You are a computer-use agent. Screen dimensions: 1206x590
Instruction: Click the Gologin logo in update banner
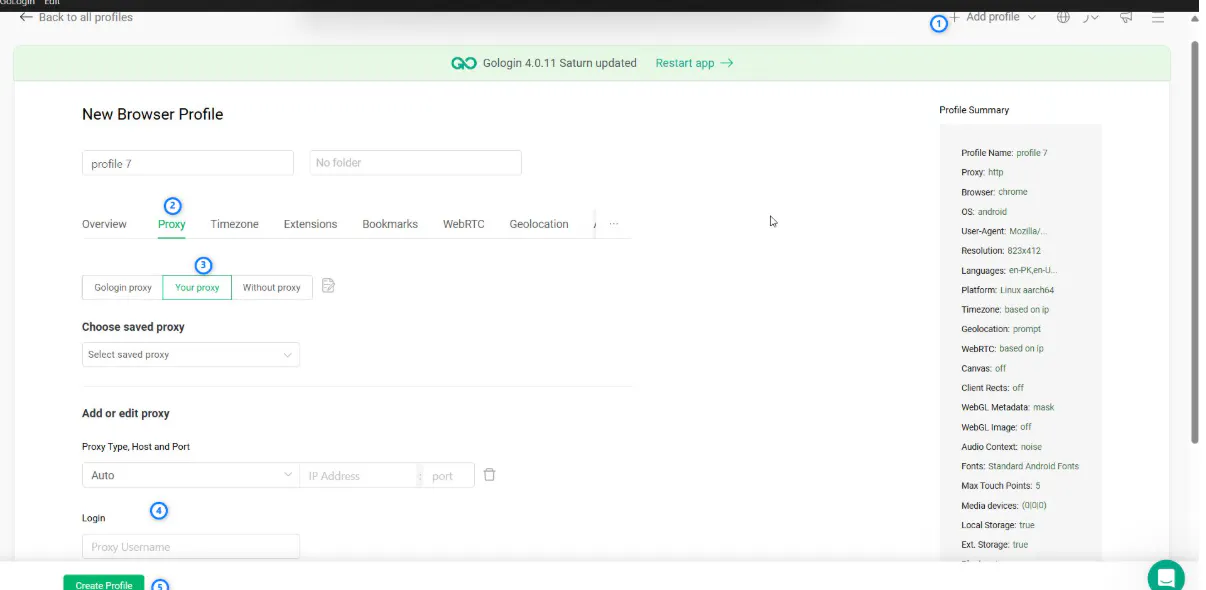click(463, 63)
